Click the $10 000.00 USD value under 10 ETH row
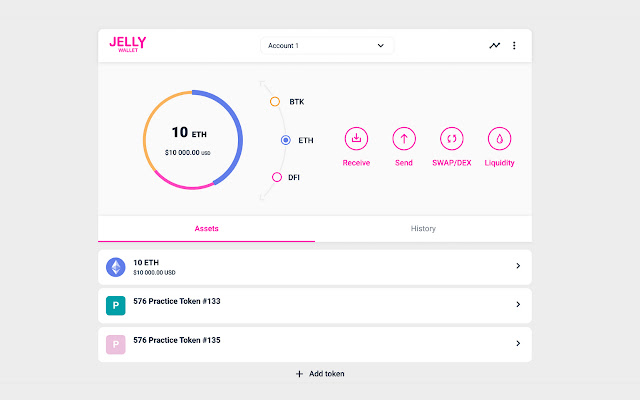Image resolution: width=640 pixels, height=400 pixels. [154, 273]
